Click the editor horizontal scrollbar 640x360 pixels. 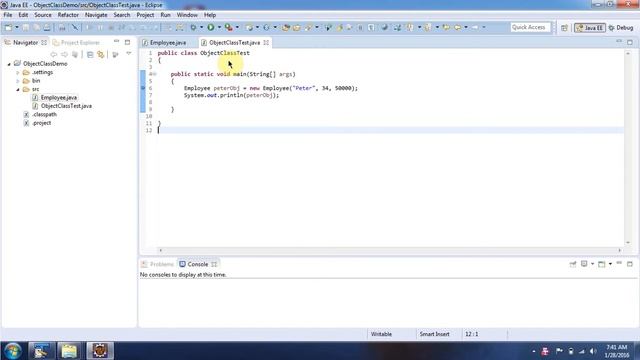[390, 250]
